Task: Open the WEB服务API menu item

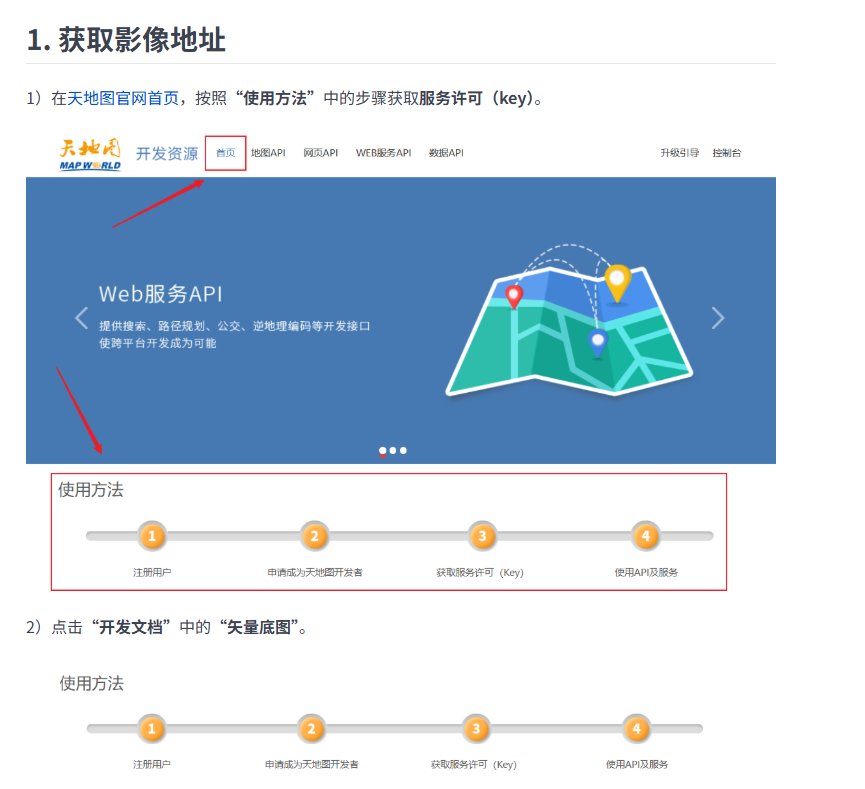Action: tap(383, 153)
